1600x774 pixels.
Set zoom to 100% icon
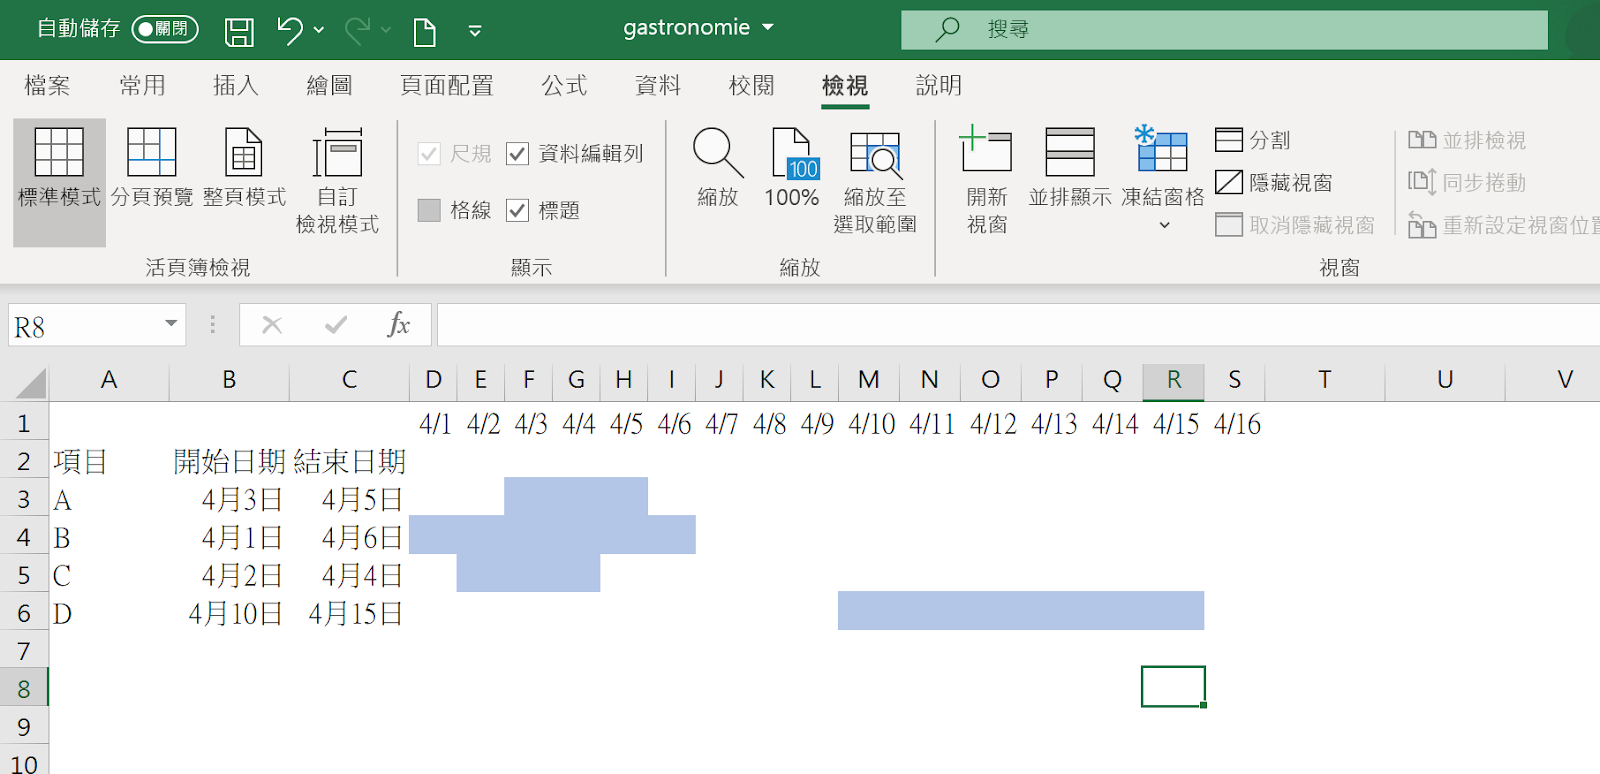(x=792, y=153)
